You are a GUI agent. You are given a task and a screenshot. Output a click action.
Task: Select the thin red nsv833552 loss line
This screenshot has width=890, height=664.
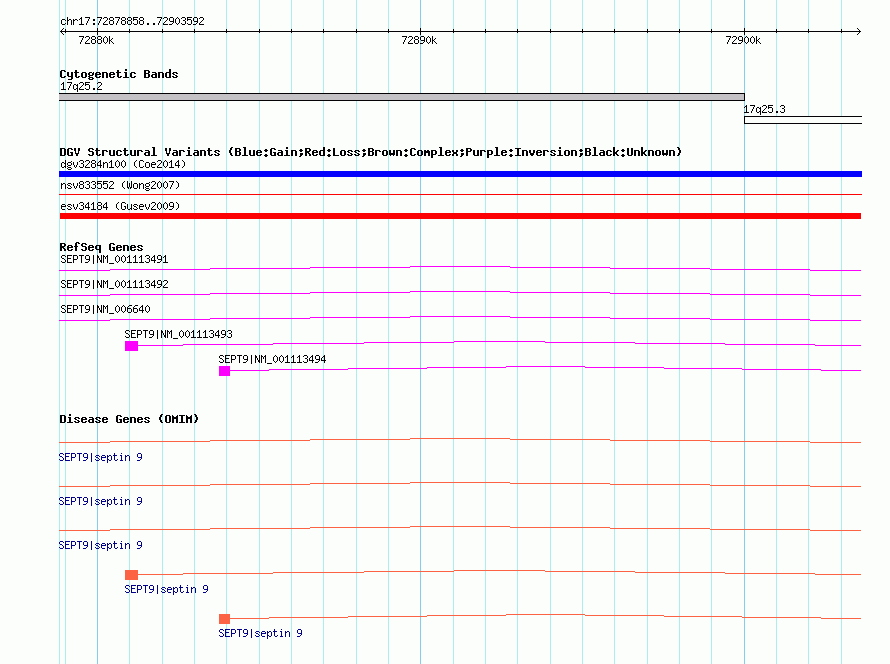click(460, 195)
